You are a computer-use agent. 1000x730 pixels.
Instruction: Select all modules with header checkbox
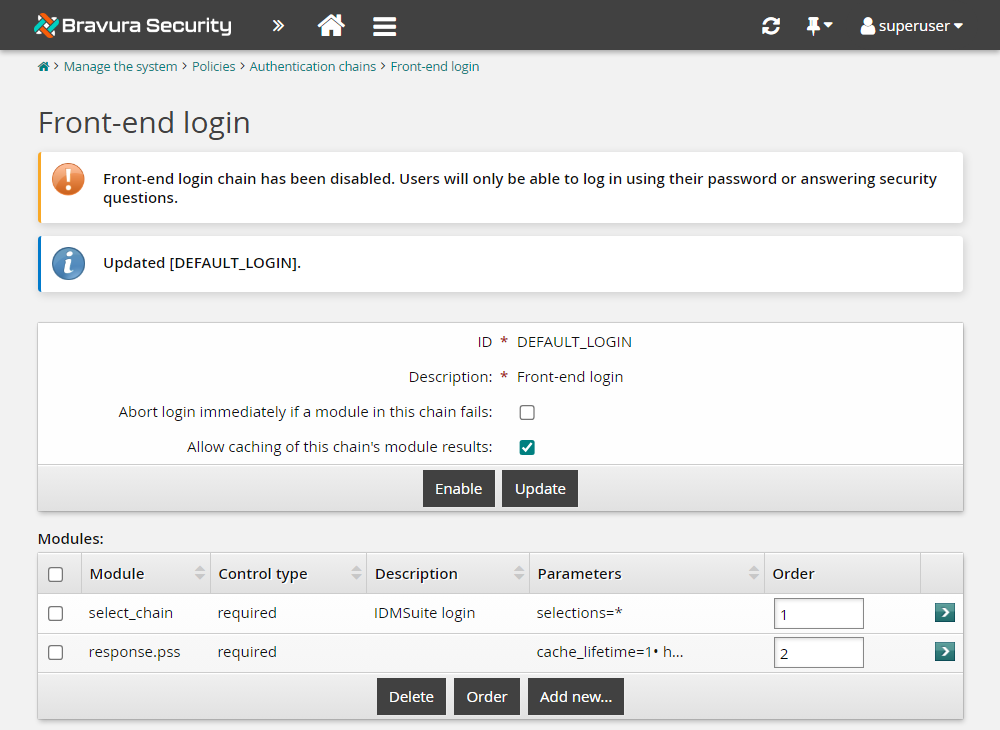pos(56,574)
